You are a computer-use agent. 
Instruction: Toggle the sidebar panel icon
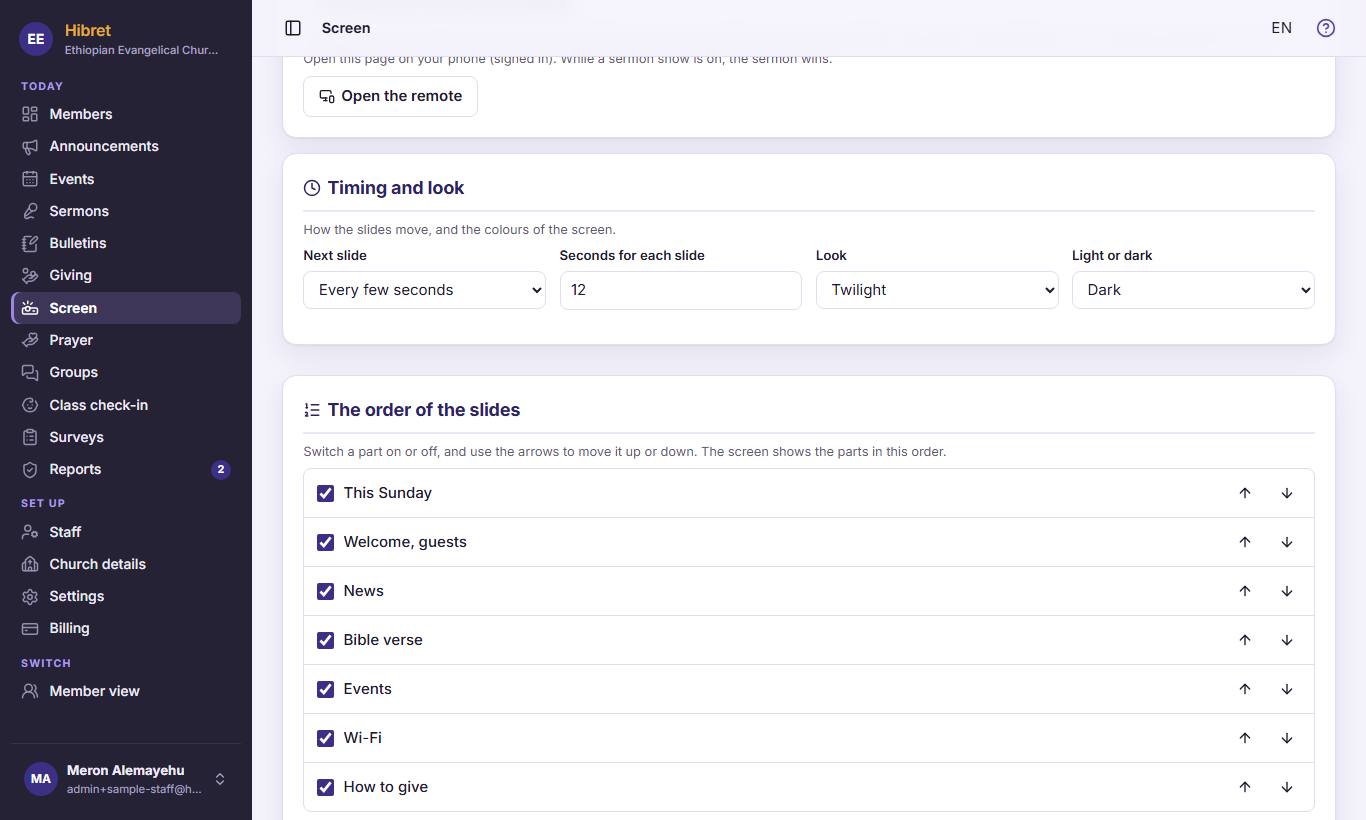293,28
